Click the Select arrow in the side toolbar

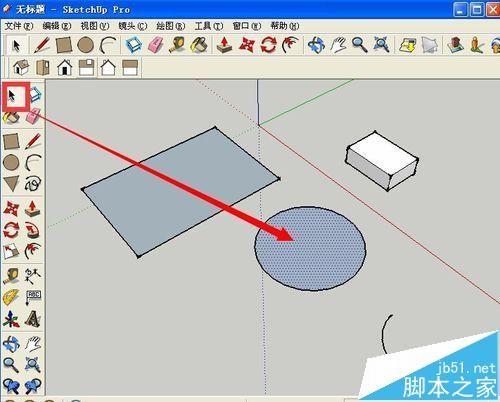12,96
